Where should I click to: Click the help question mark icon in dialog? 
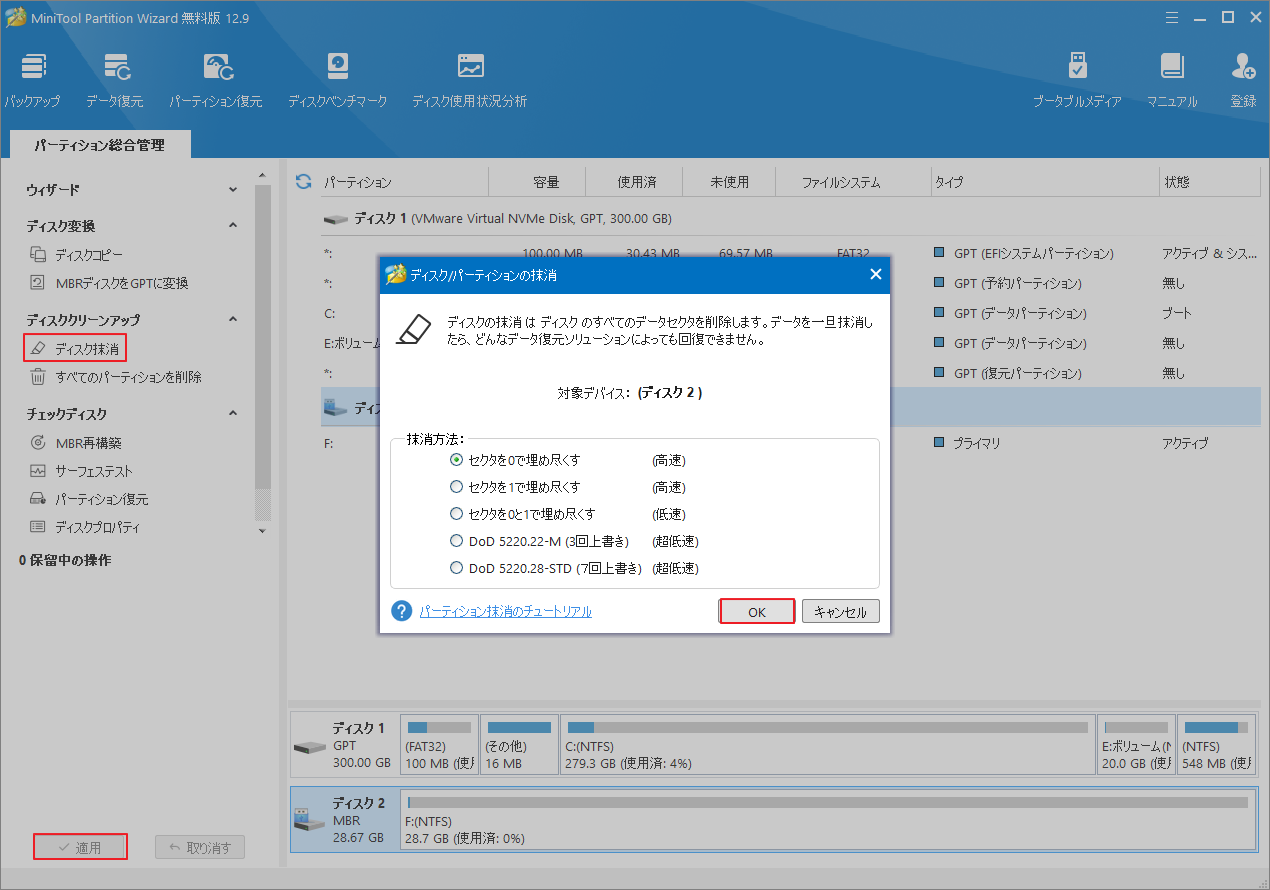tap(402, 611)
